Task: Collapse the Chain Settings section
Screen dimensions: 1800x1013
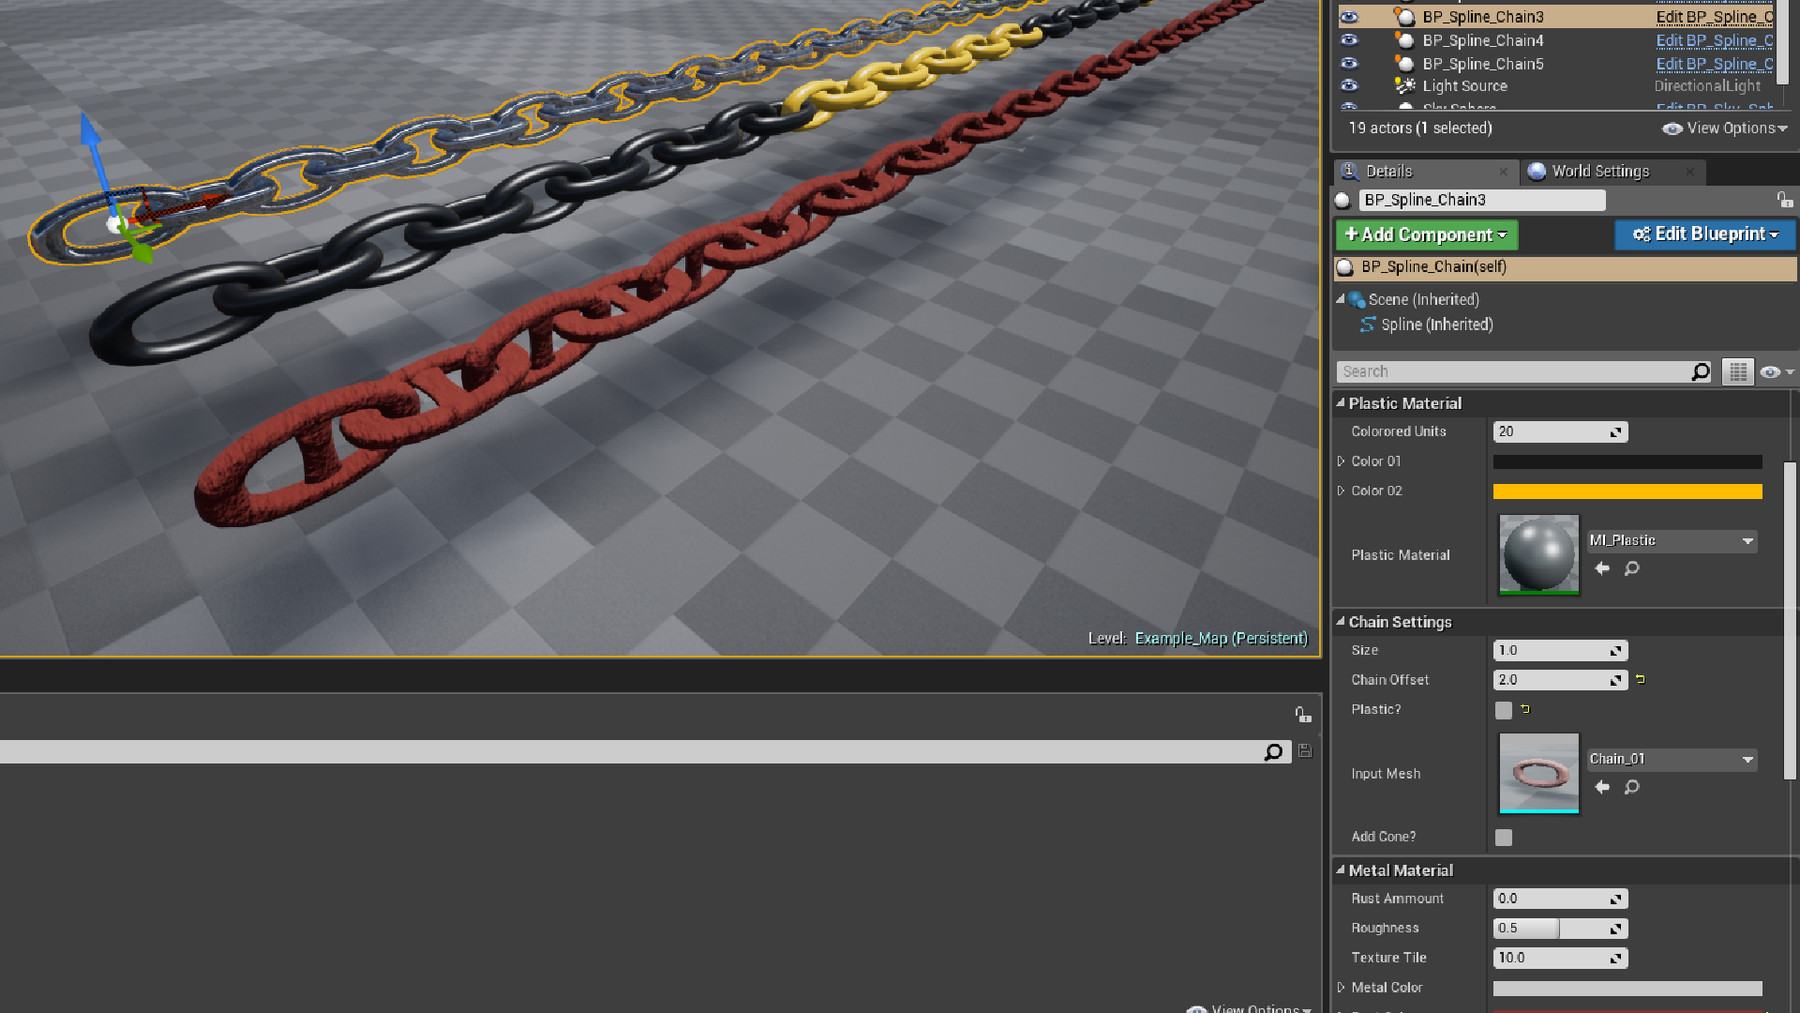Action: 1341,621
